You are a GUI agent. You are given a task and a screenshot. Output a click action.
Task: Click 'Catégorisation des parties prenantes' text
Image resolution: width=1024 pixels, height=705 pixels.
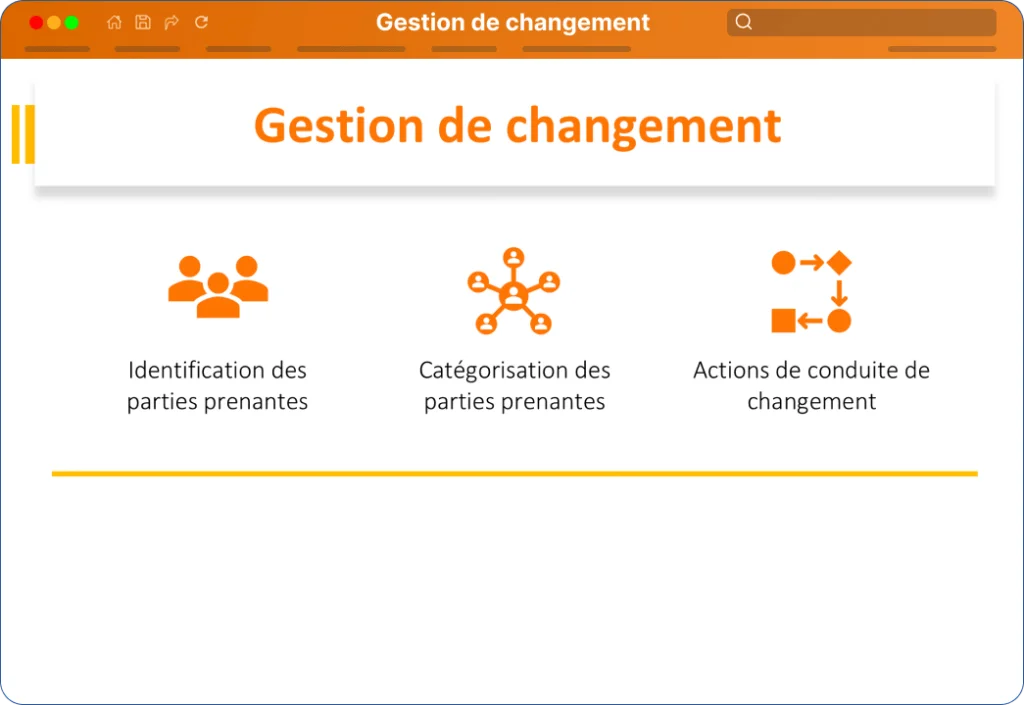(515, 386)
